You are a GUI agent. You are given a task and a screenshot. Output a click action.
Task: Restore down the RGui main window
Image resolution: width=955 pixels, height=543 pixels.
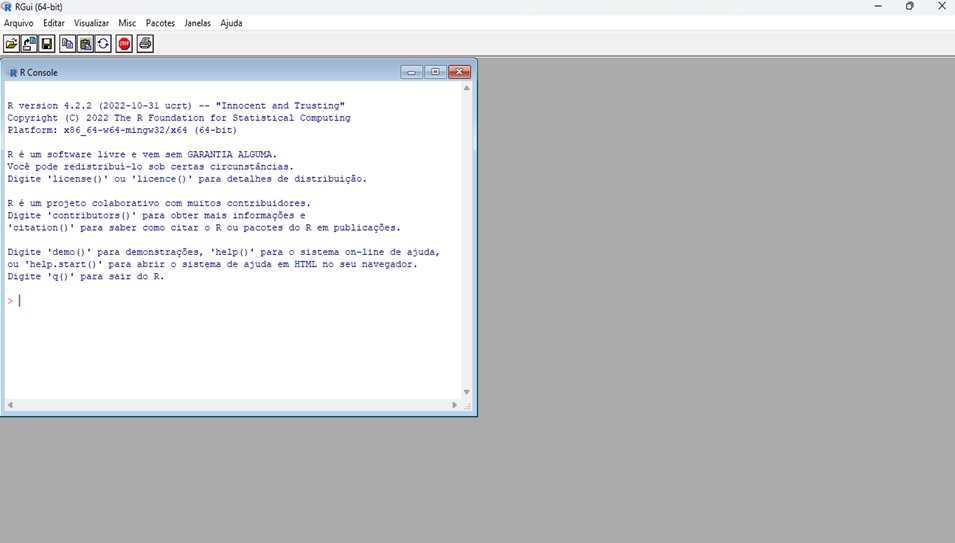pyautogui.click(x=909, y=6)
